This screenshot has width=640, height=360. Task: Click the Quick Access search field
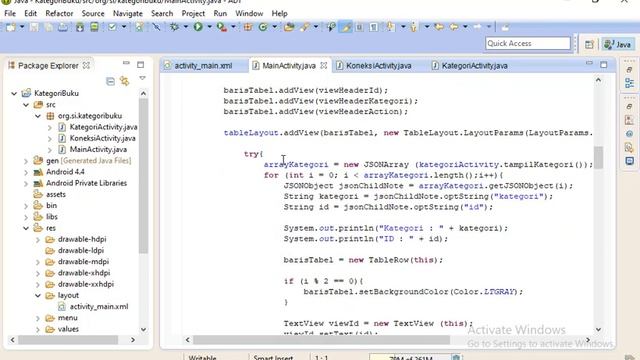tap(528, 43)
